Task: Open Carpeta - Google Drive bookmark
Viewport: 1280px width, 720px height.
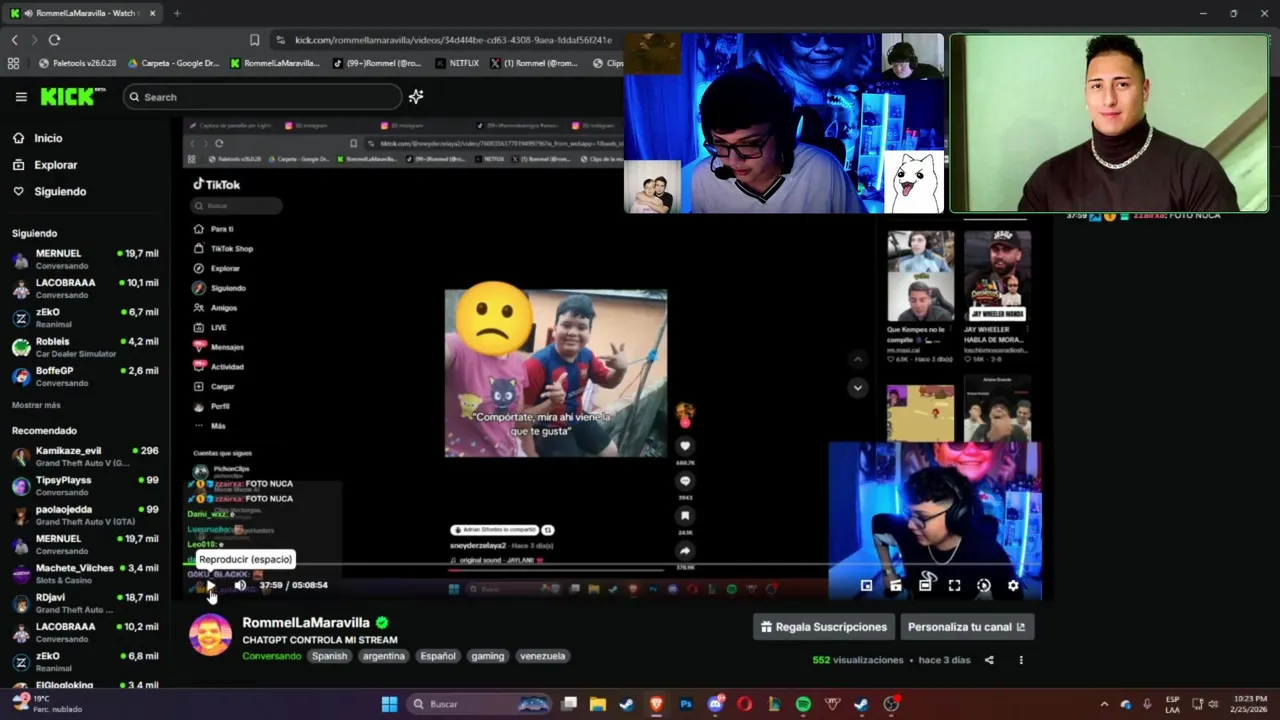Action: pyautogui.click(x=173, y=63)
